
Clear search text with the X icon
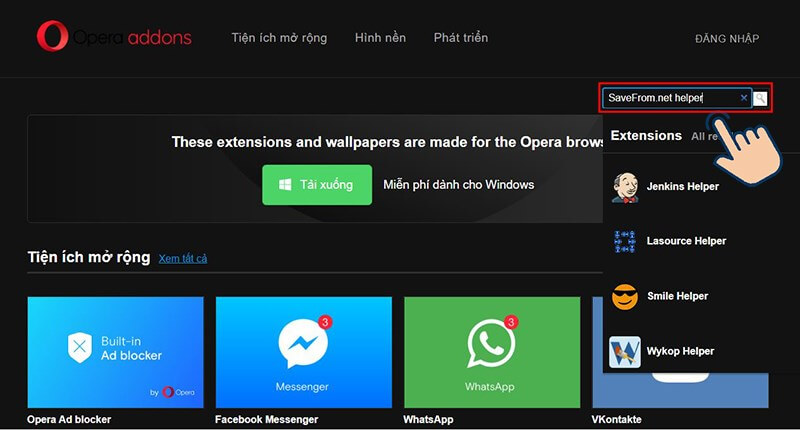744,98
